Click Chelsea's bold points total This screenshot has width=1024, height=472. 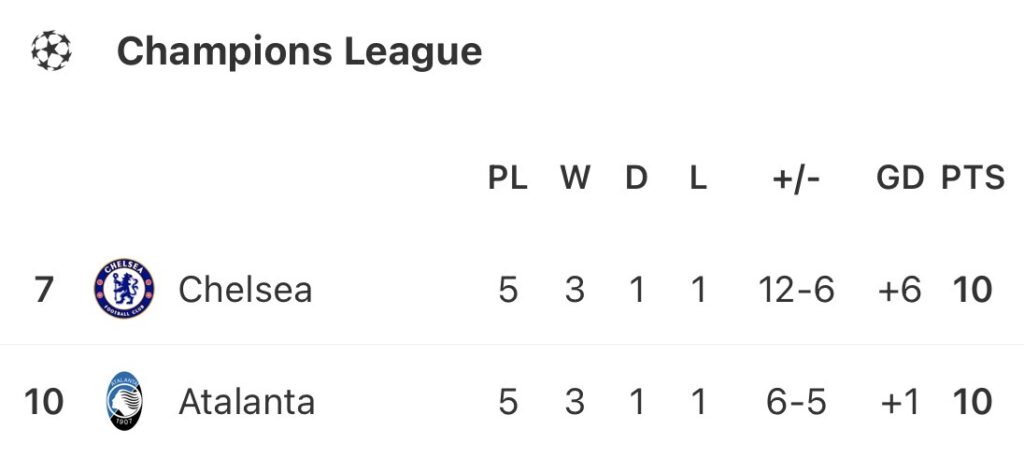click(972, 290)
